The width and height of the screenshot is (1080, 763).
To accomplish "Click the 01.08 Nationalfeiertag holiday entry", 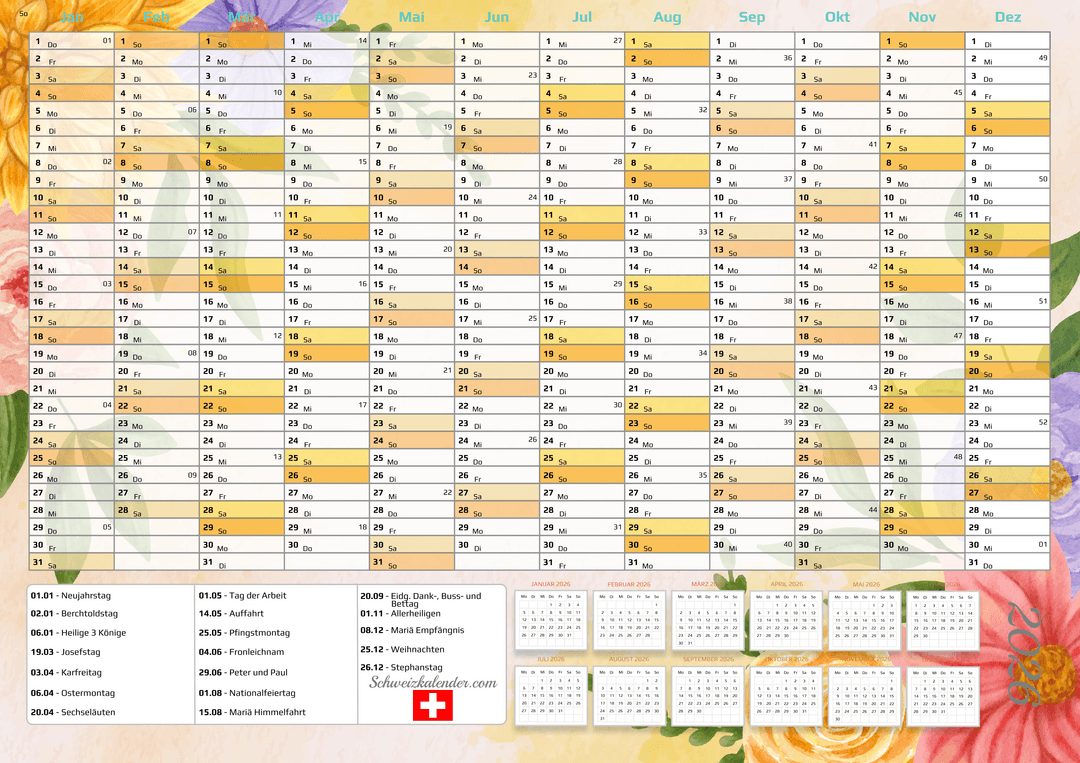I will 247,692.
